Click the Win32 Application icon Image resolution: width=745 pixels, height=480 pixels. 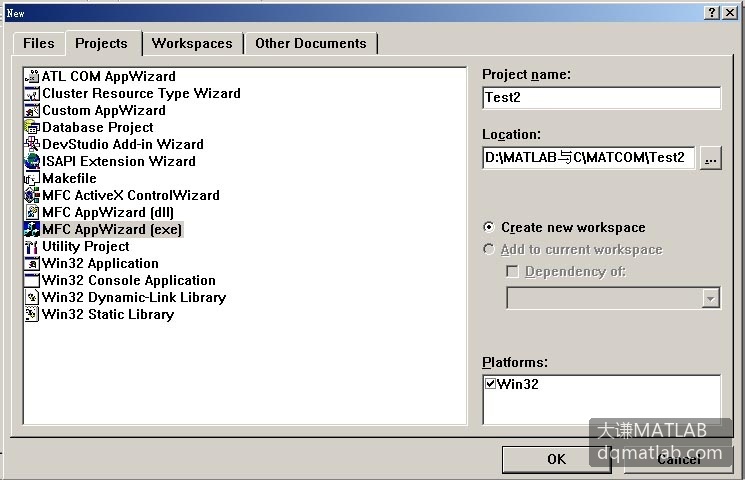pos(32,263)
